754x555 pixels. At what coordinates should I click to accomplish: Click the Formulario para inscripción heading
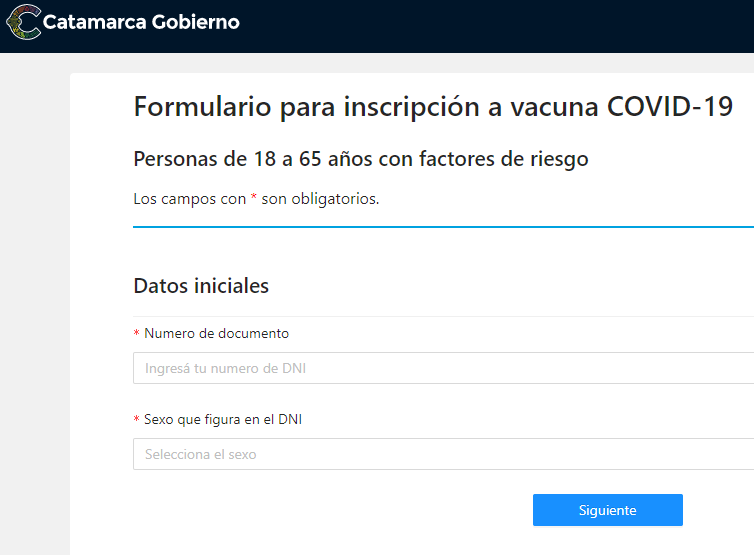coord(433,107)
